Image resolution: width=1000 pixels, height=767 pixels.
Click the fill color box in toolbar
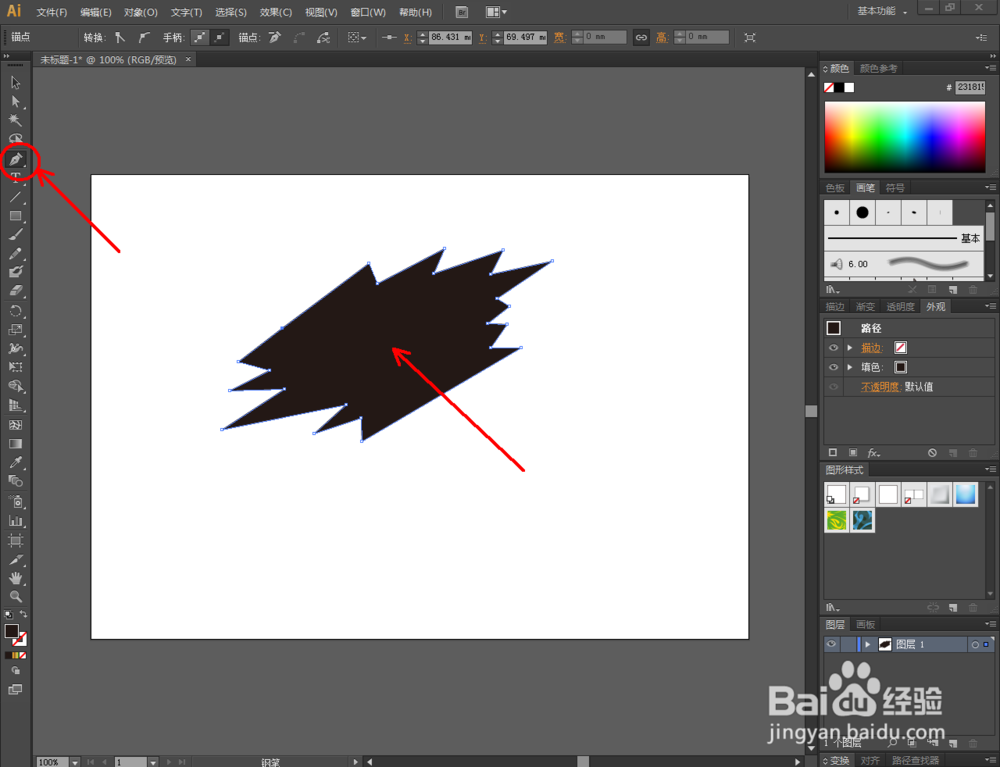tap(11, 631)
